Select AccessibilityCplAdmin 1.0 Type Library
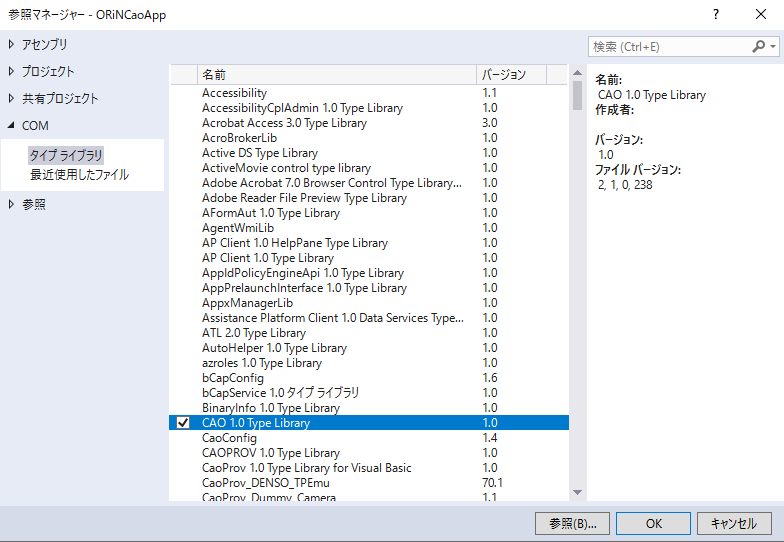784x542 pixels. pyautogui.click(x=369, y=108)
